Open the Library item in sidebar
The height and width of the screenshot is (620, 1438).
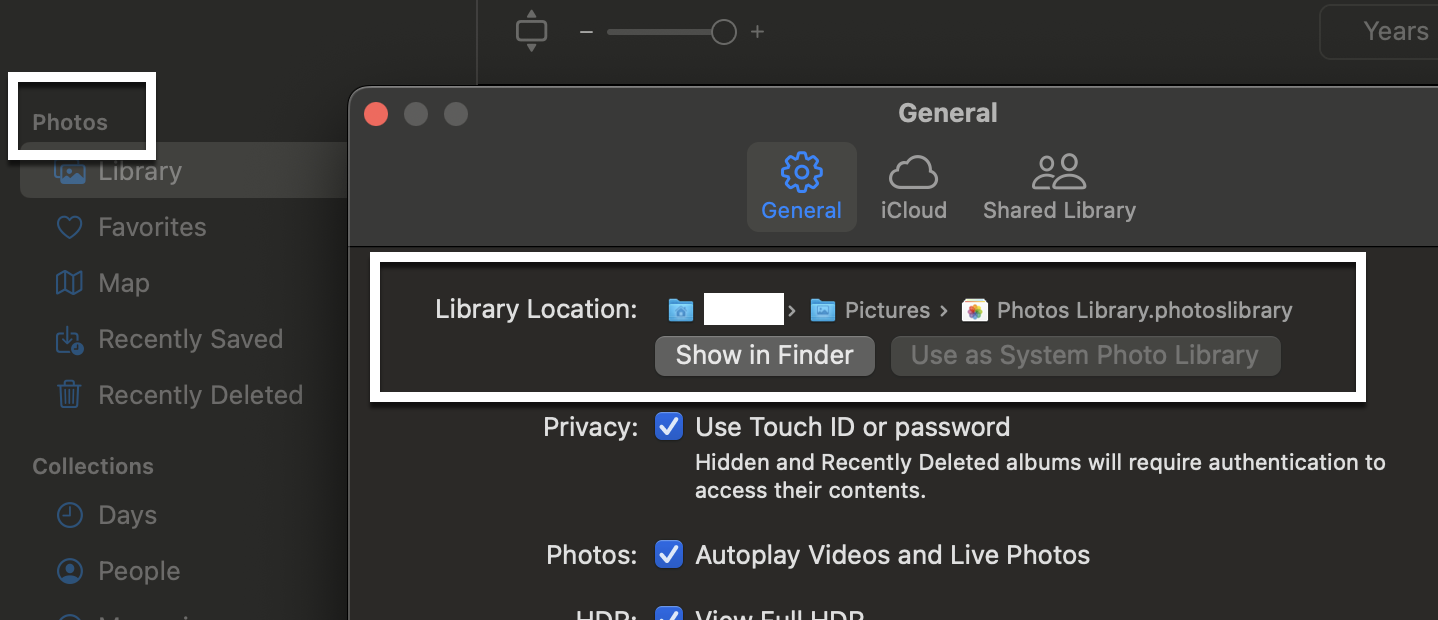(x=140, y=172)
